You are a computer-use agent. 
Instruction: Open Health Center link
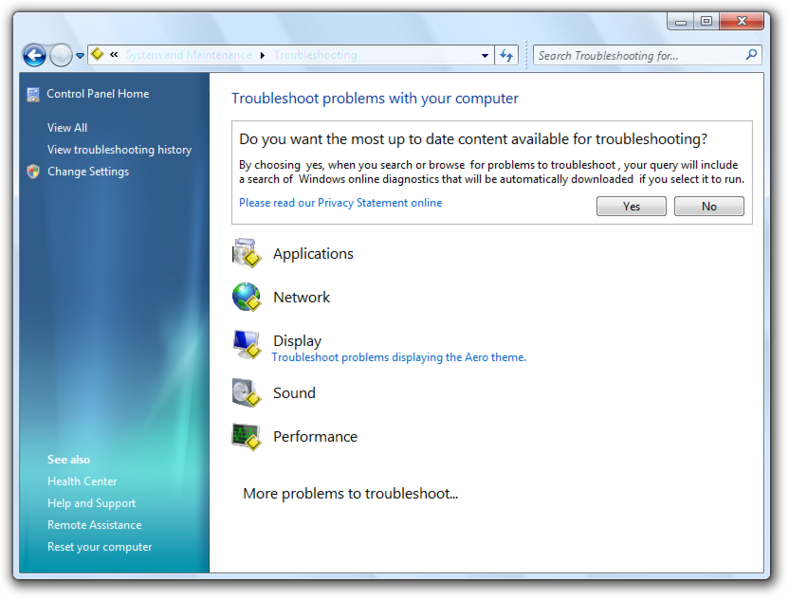point(82,481)
